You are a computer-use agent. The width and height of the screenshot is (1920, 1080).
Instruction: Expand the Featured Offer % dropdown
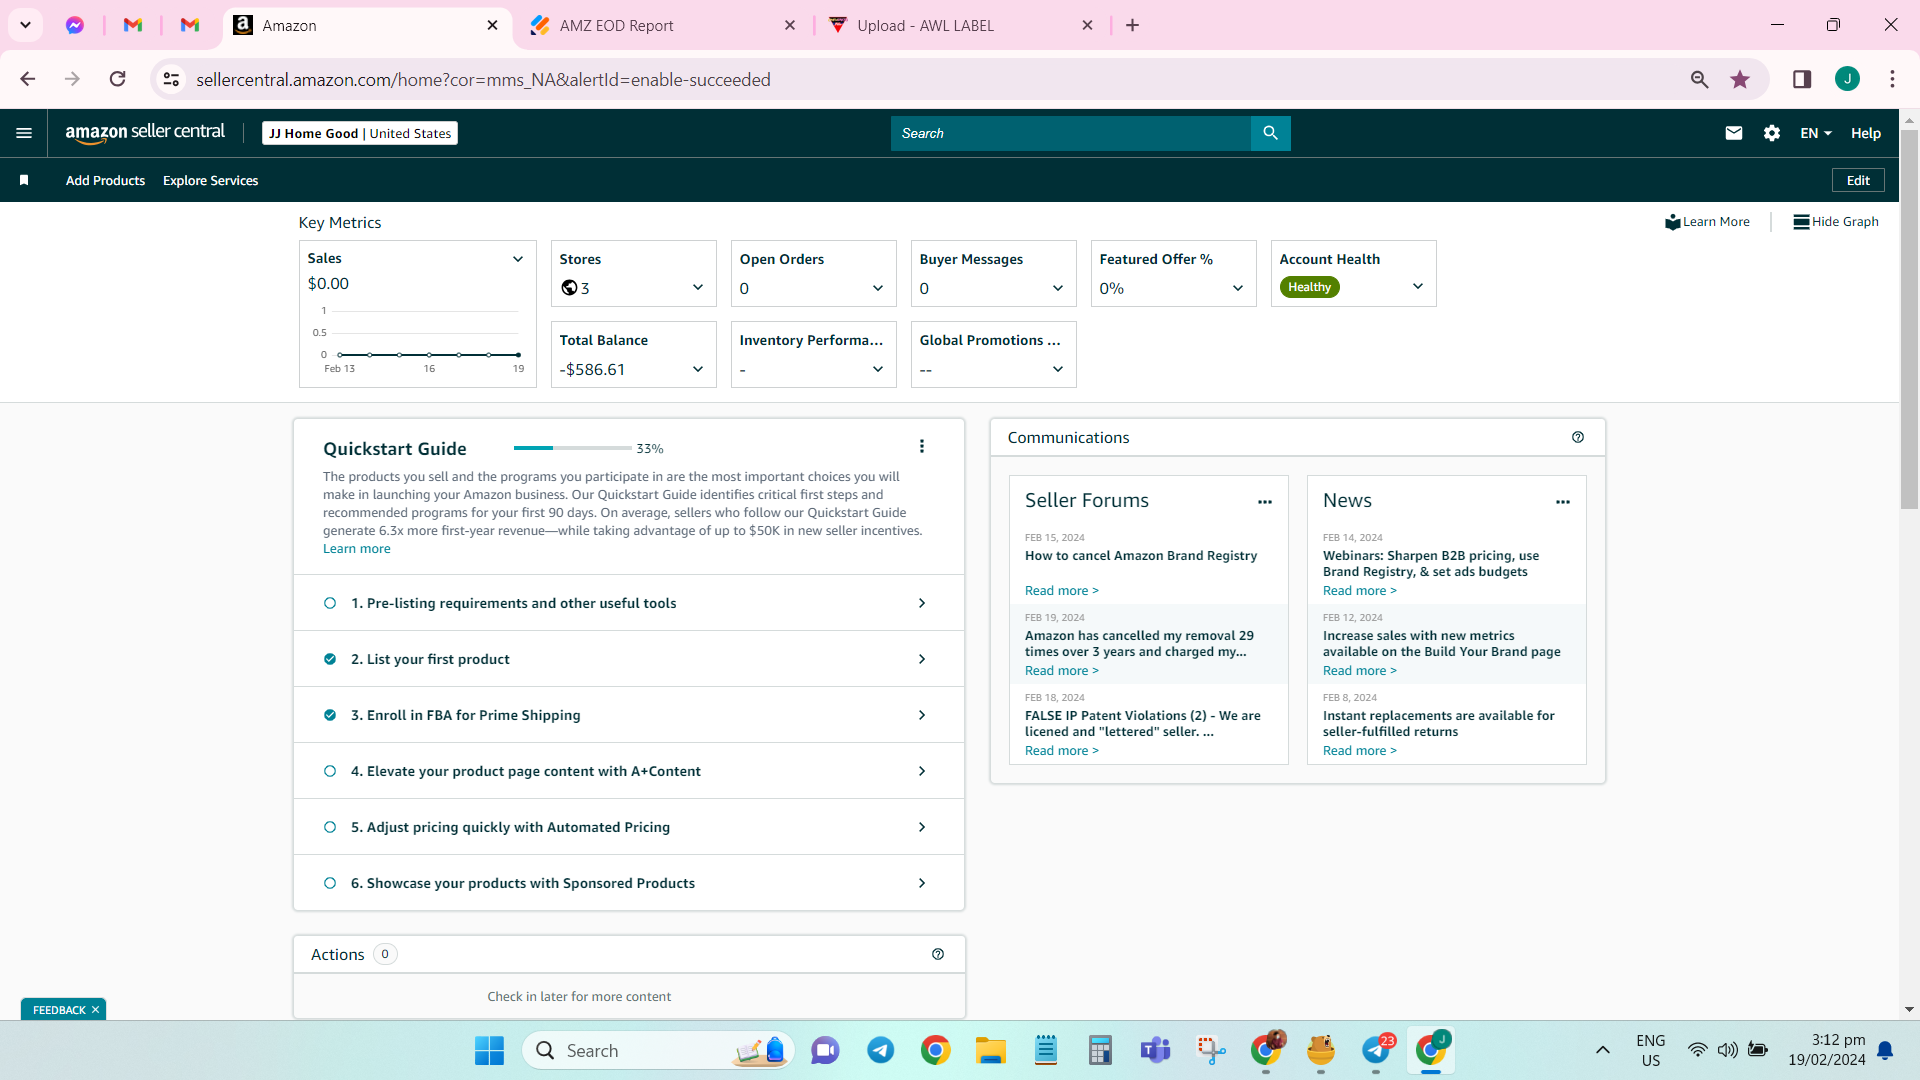tap(1238, 288)
